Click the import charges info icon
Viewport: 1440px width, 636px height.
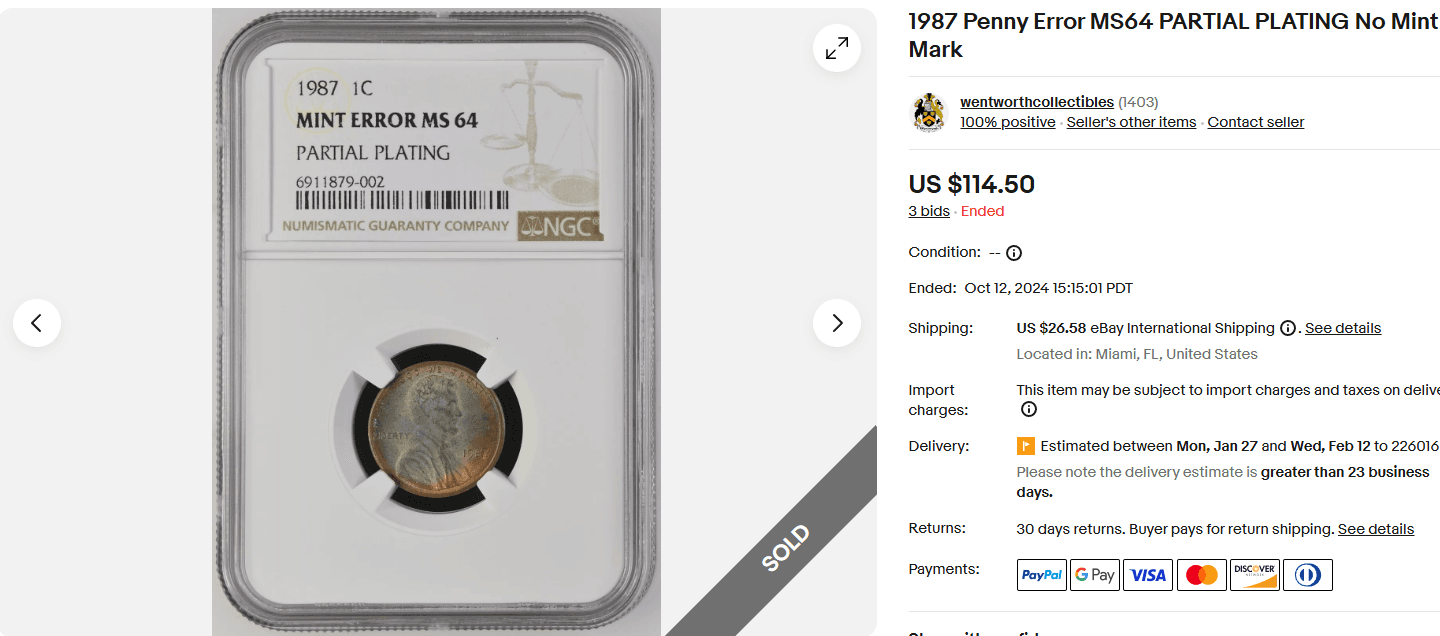coord(1028,409)
